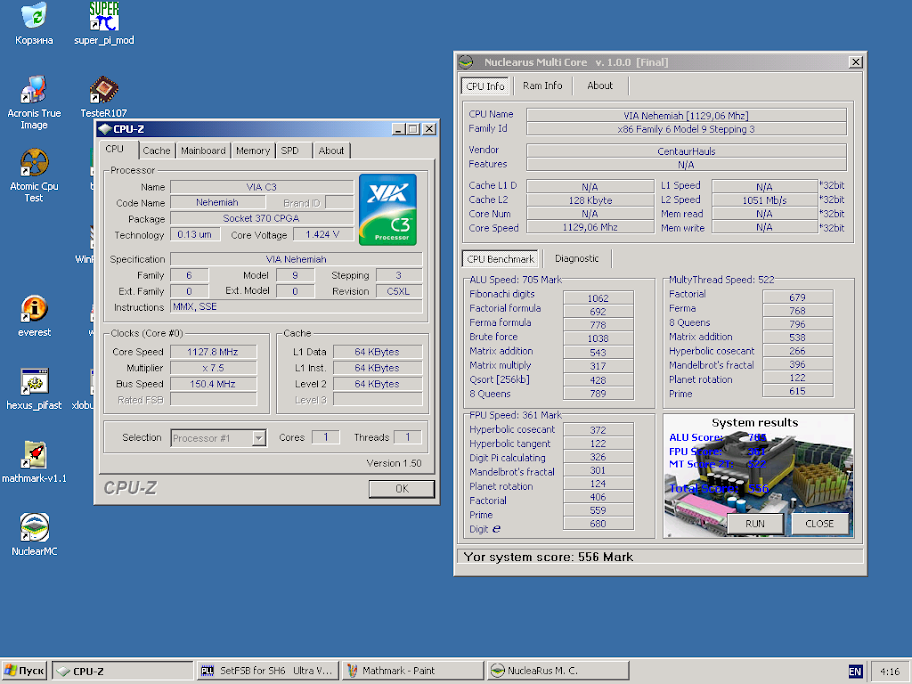The height and width of the screenshot is (684, 912).
Task: Switch to the Diagnostic tab
Action: (x=576, y=258)
